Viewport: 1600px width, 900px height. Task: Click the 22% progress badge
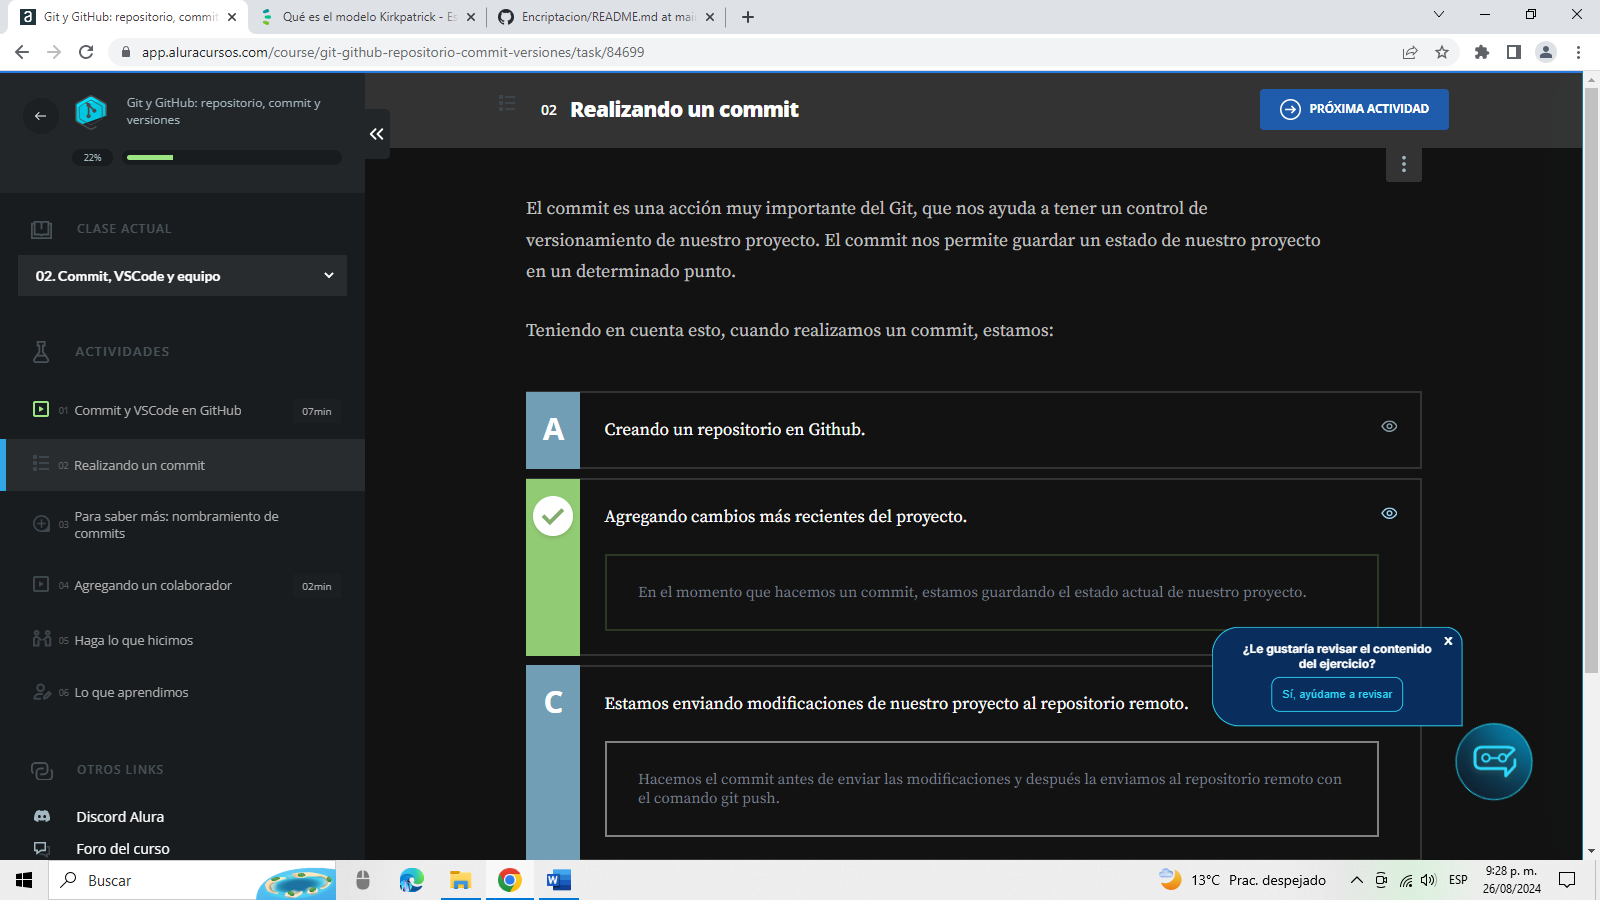[x=92, y=157]
